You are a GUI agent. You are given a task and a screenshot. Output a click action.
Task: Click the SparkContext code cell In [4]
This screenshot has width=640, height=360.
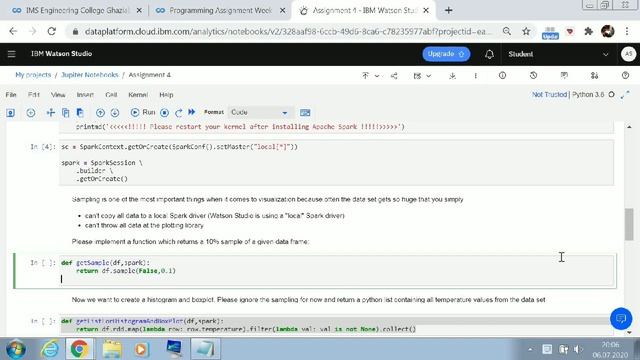click(336, 162)
